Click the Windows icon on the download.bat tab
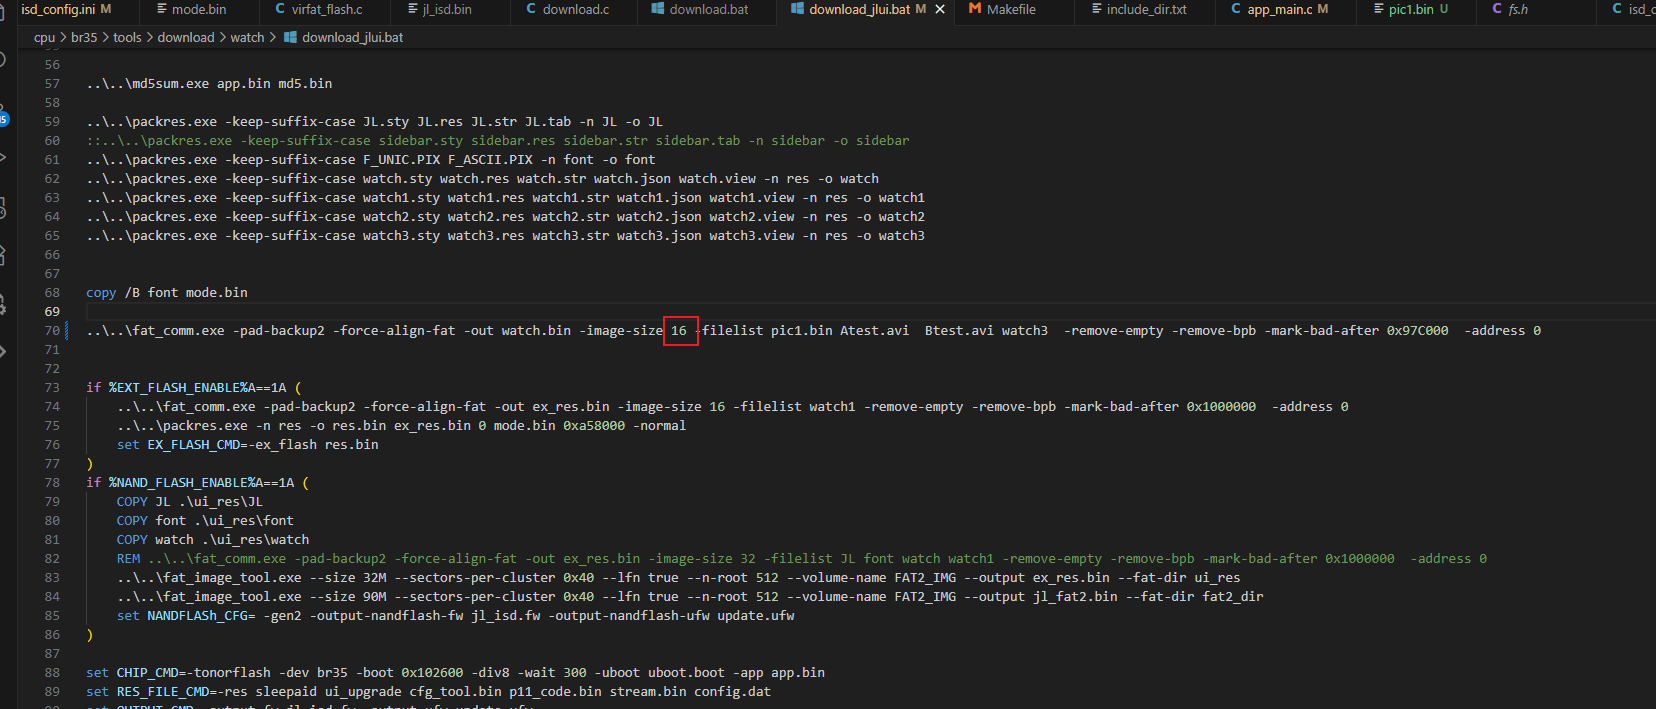1656x709 pixels. click(x=658, y=9)
